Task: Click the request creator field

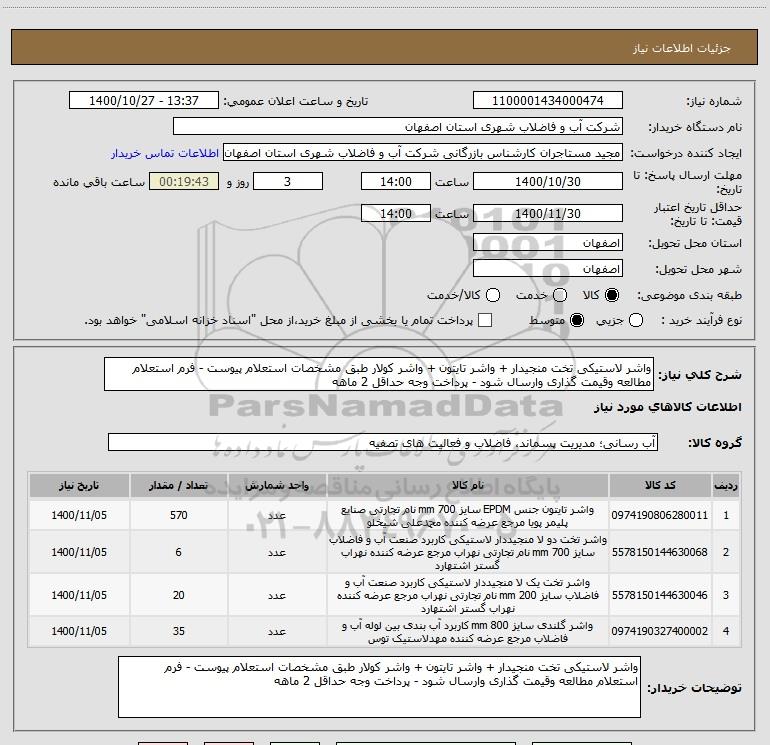Action: (x=423, y=153)
